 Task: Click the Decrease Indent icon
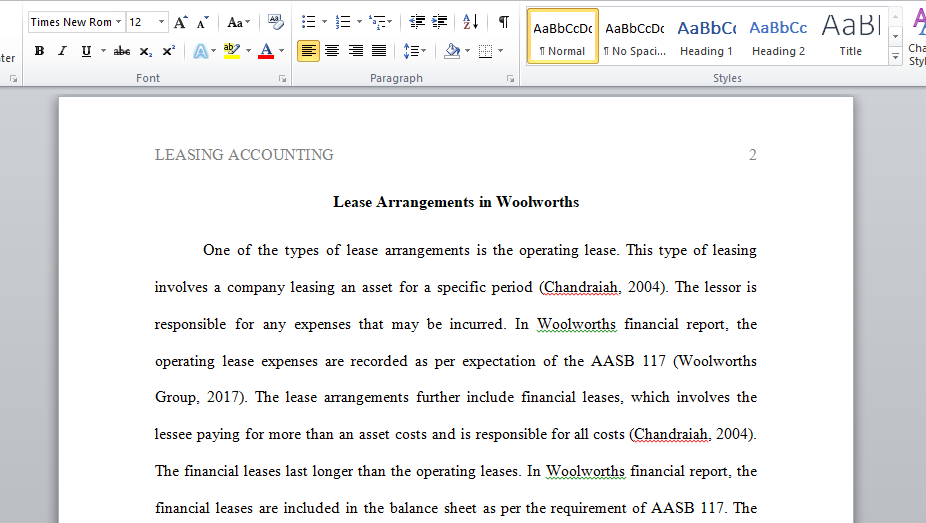click(417, 22)
